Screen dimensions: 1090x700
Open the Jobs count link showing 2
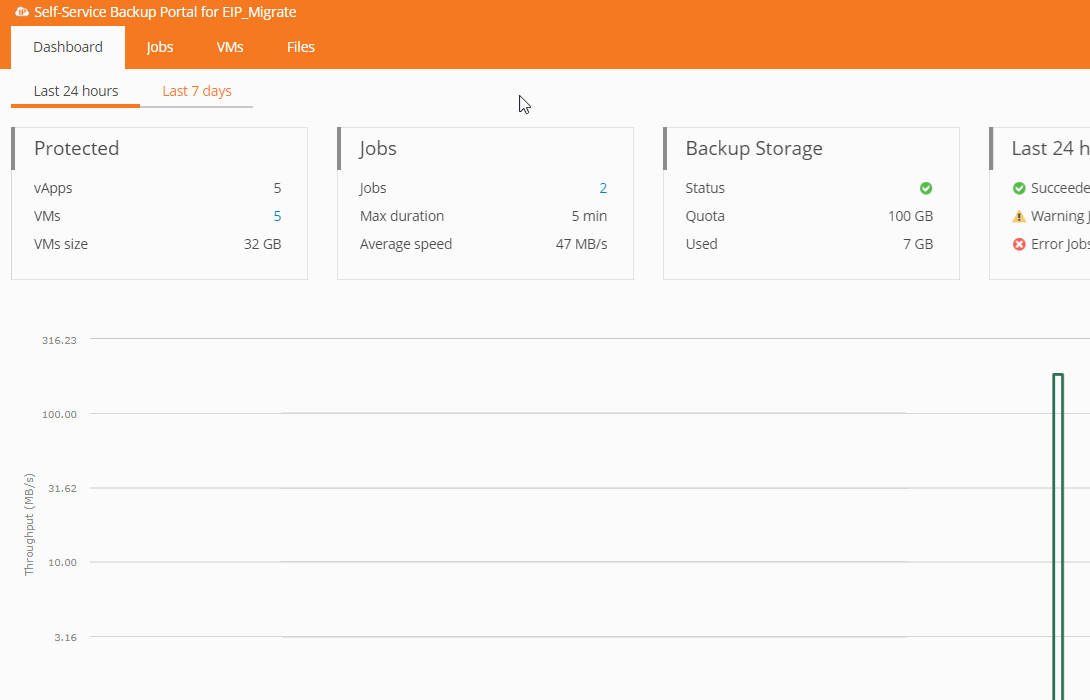(603, 188)
